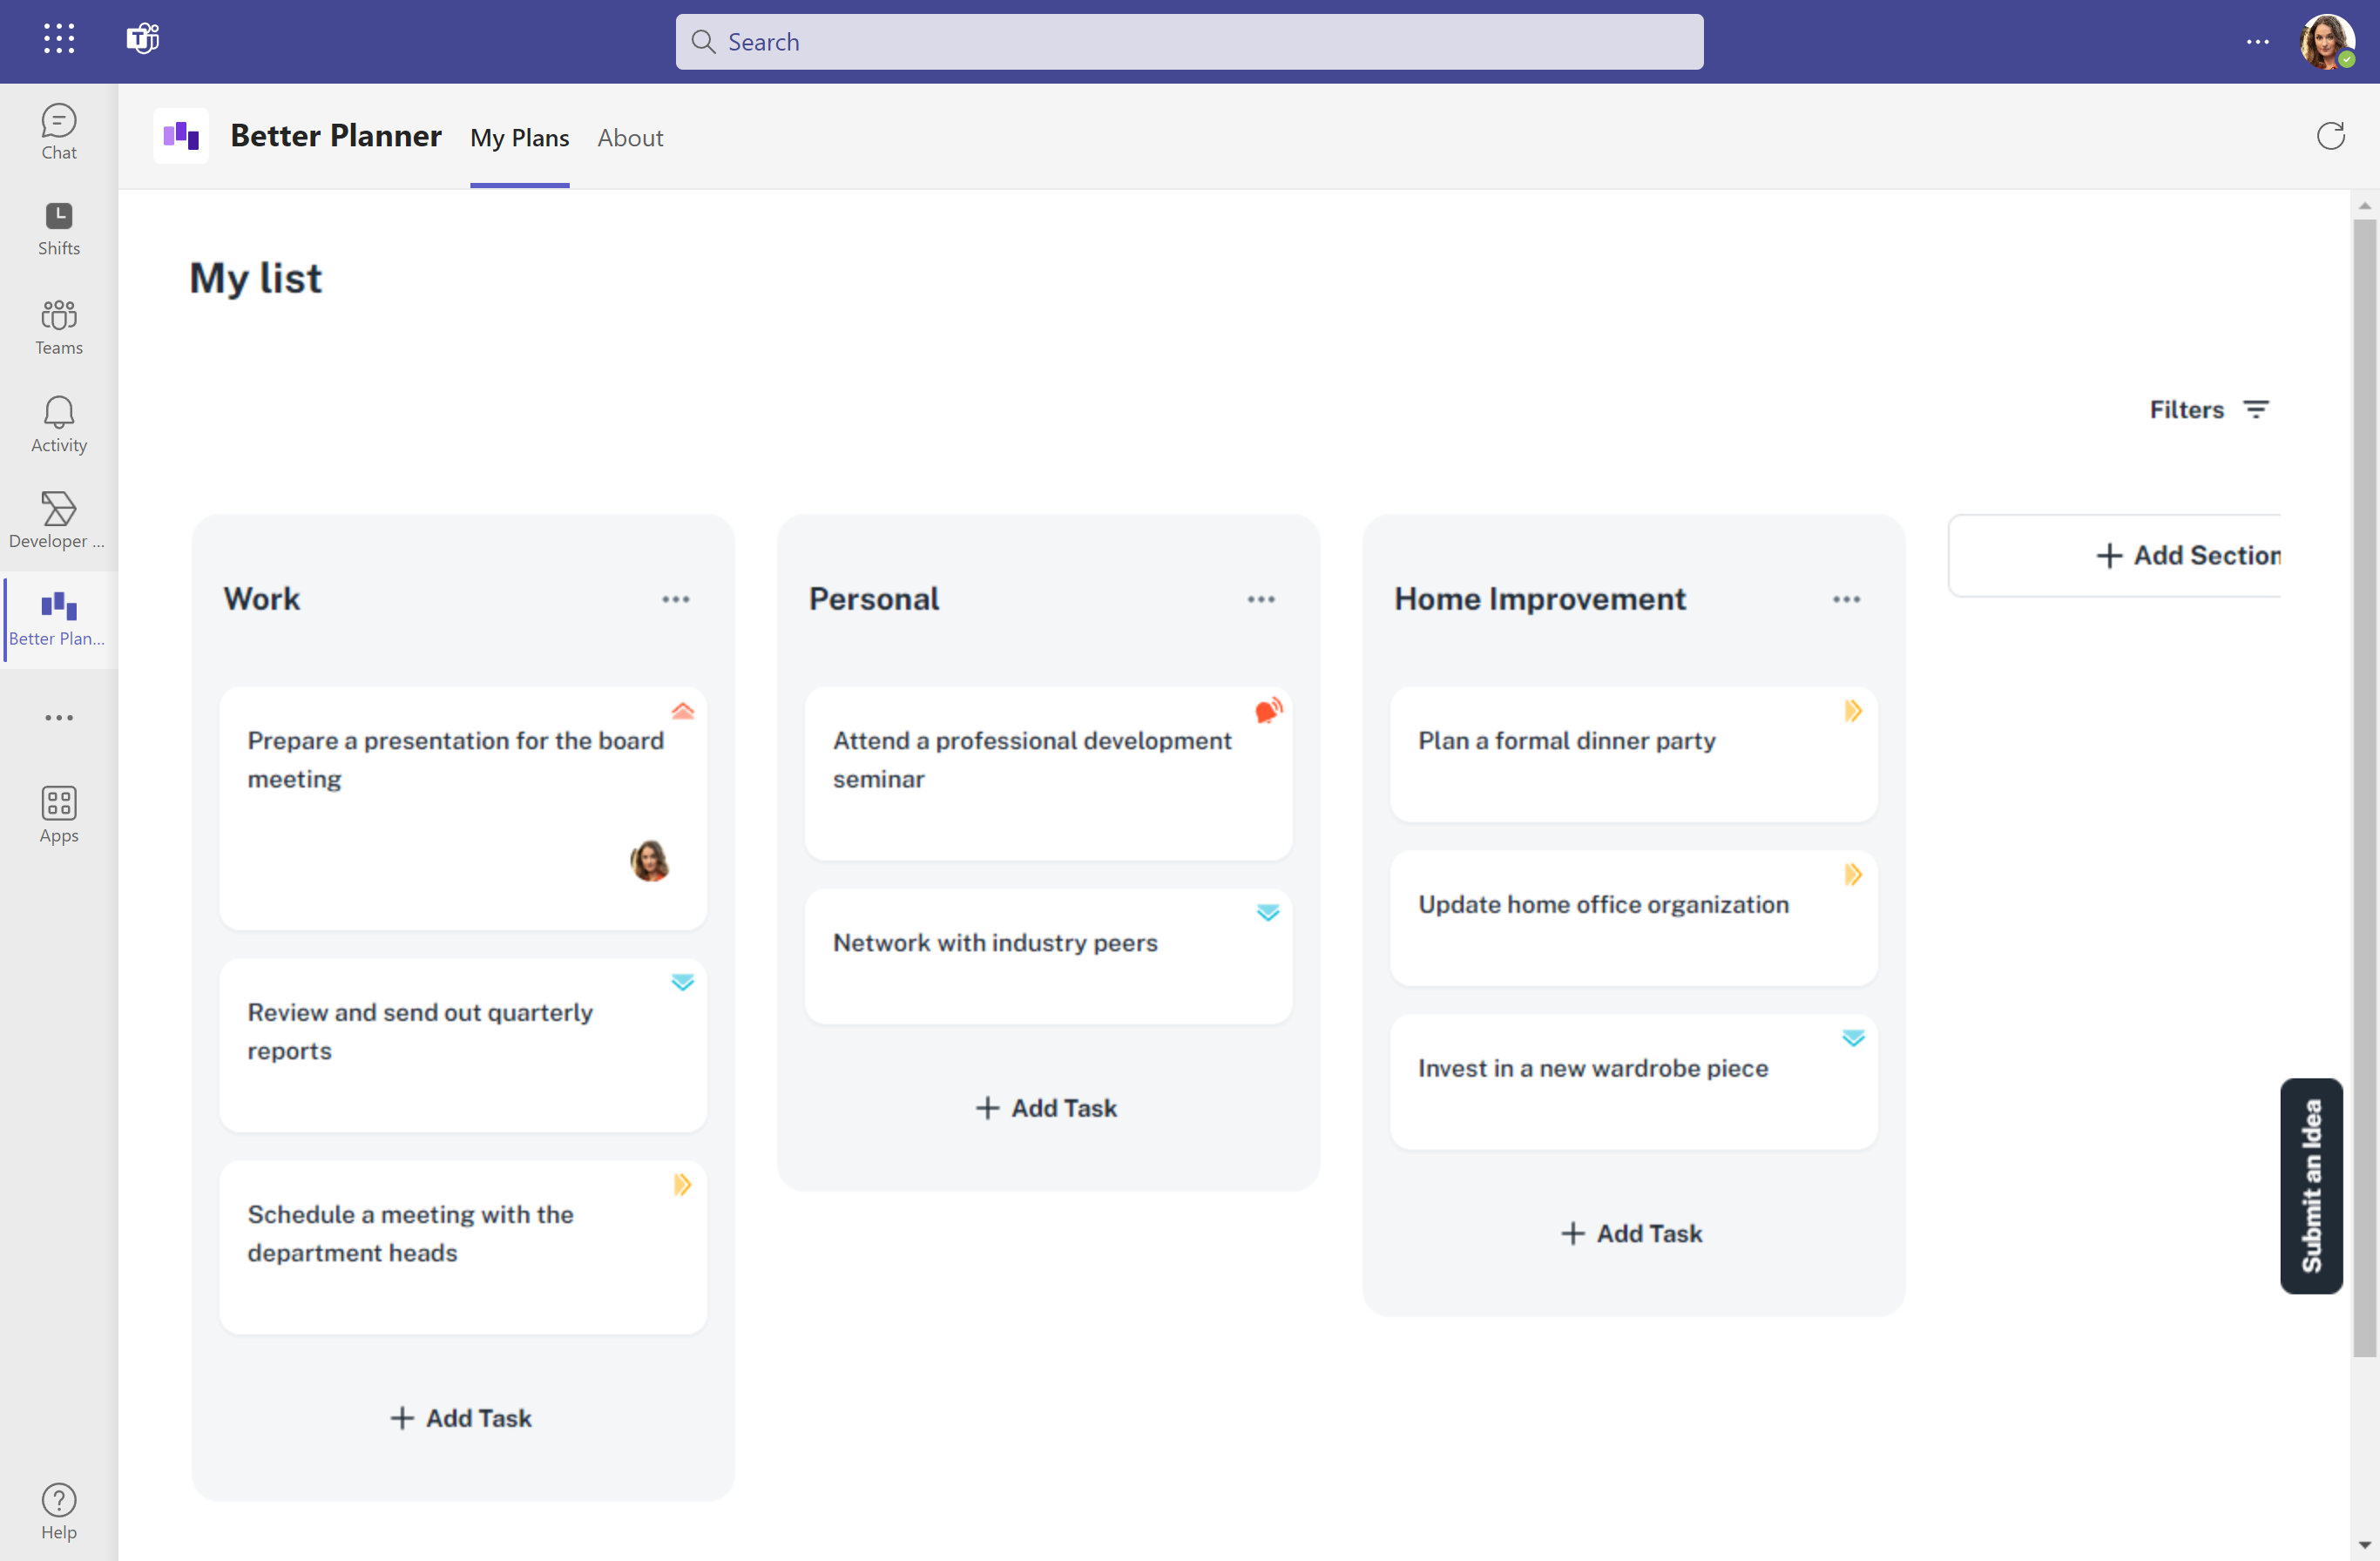This screenshot has height=1561, width=2380.
Task: Reload the tab with refresh icon
Action: 2330,135
